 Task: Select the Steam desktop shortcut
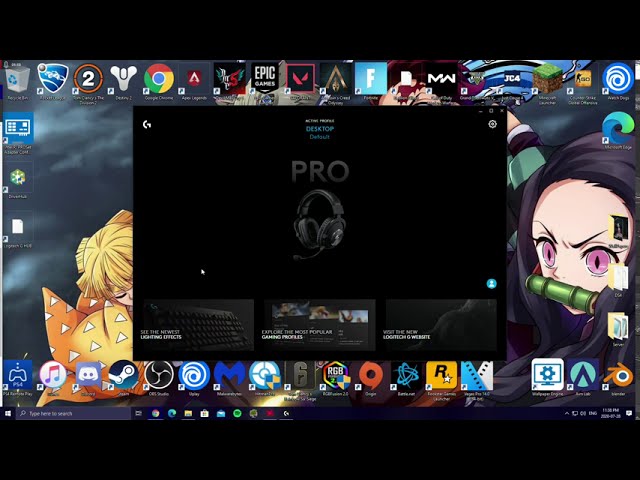123,378
